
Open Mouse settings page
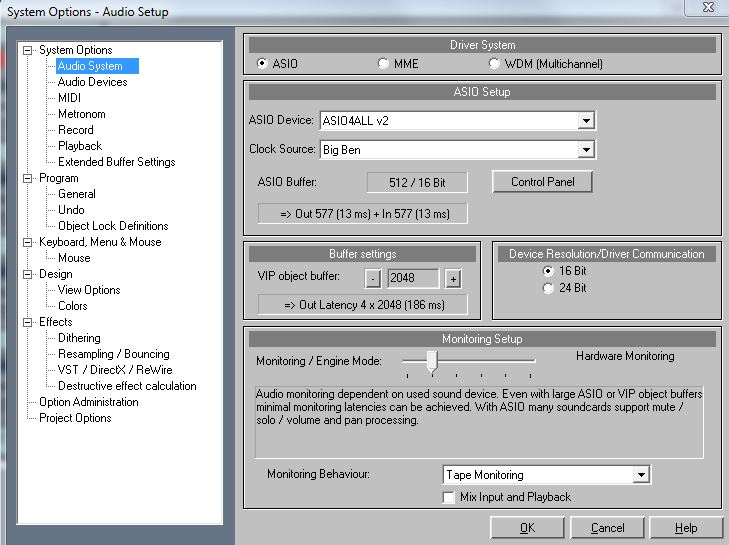[x=74, y=258]
